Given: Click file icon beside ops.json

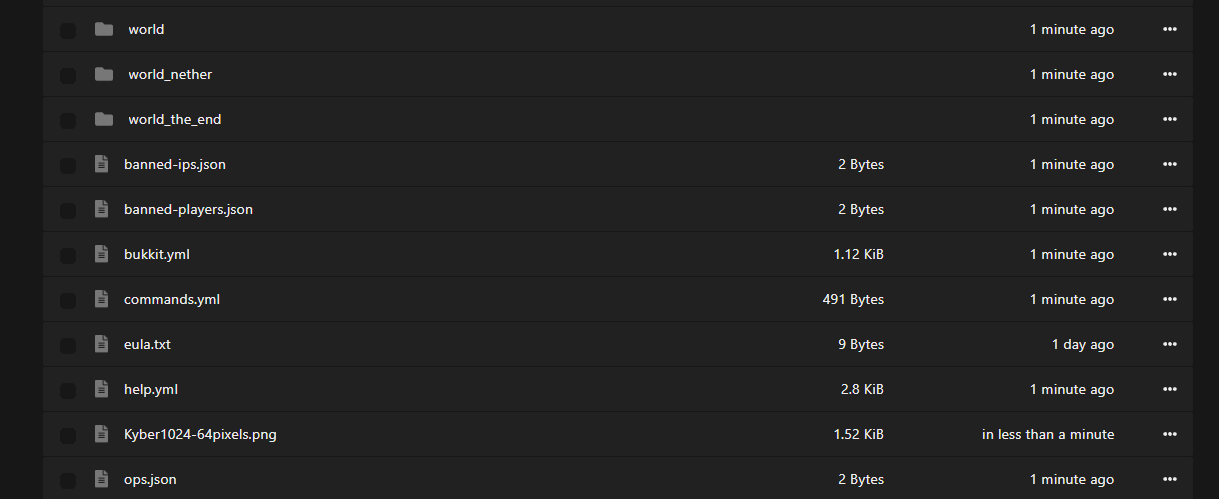Looking at the screenshot, I should click(x=101, y=479).
